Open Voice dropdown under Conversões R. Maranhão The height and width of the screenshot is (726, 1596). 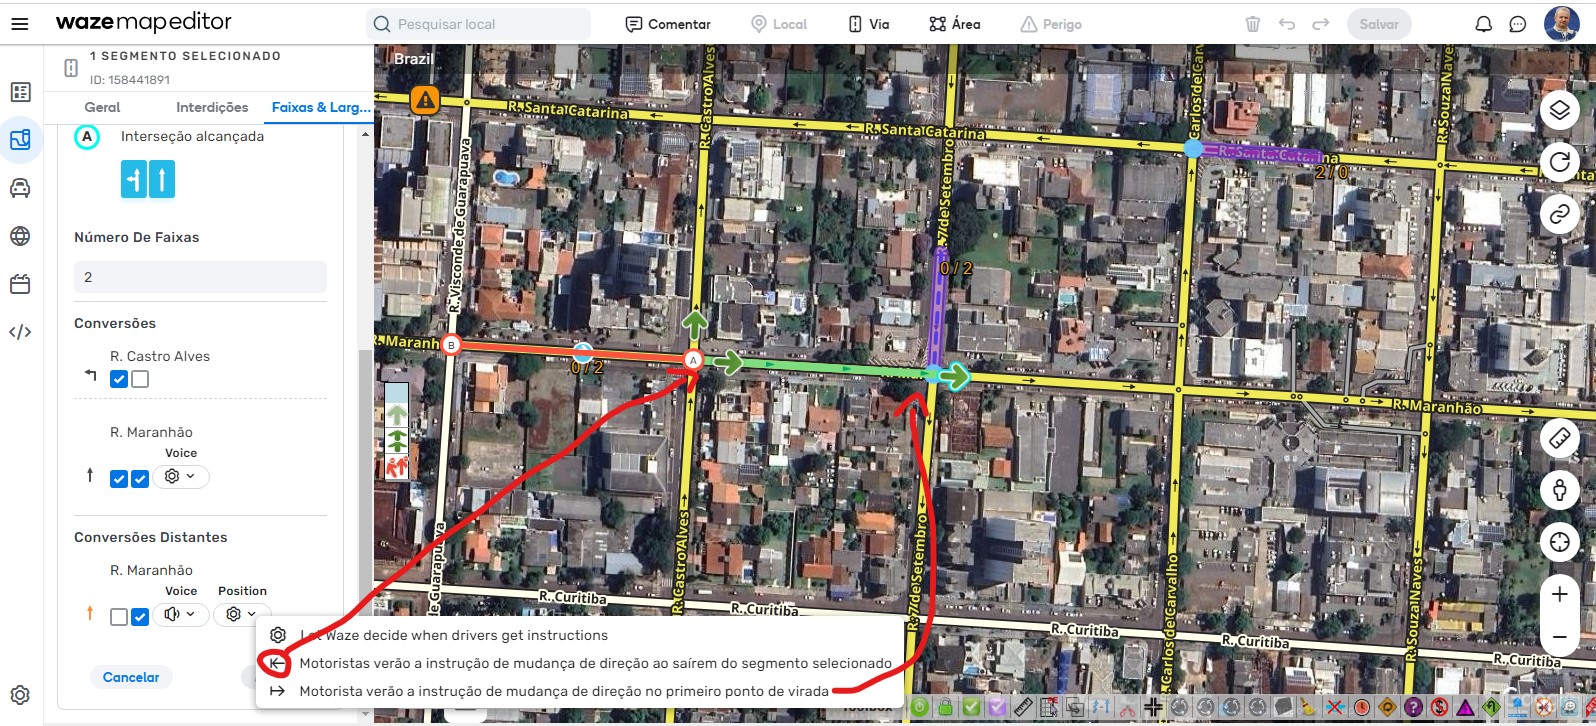click(x=180, y=477)
